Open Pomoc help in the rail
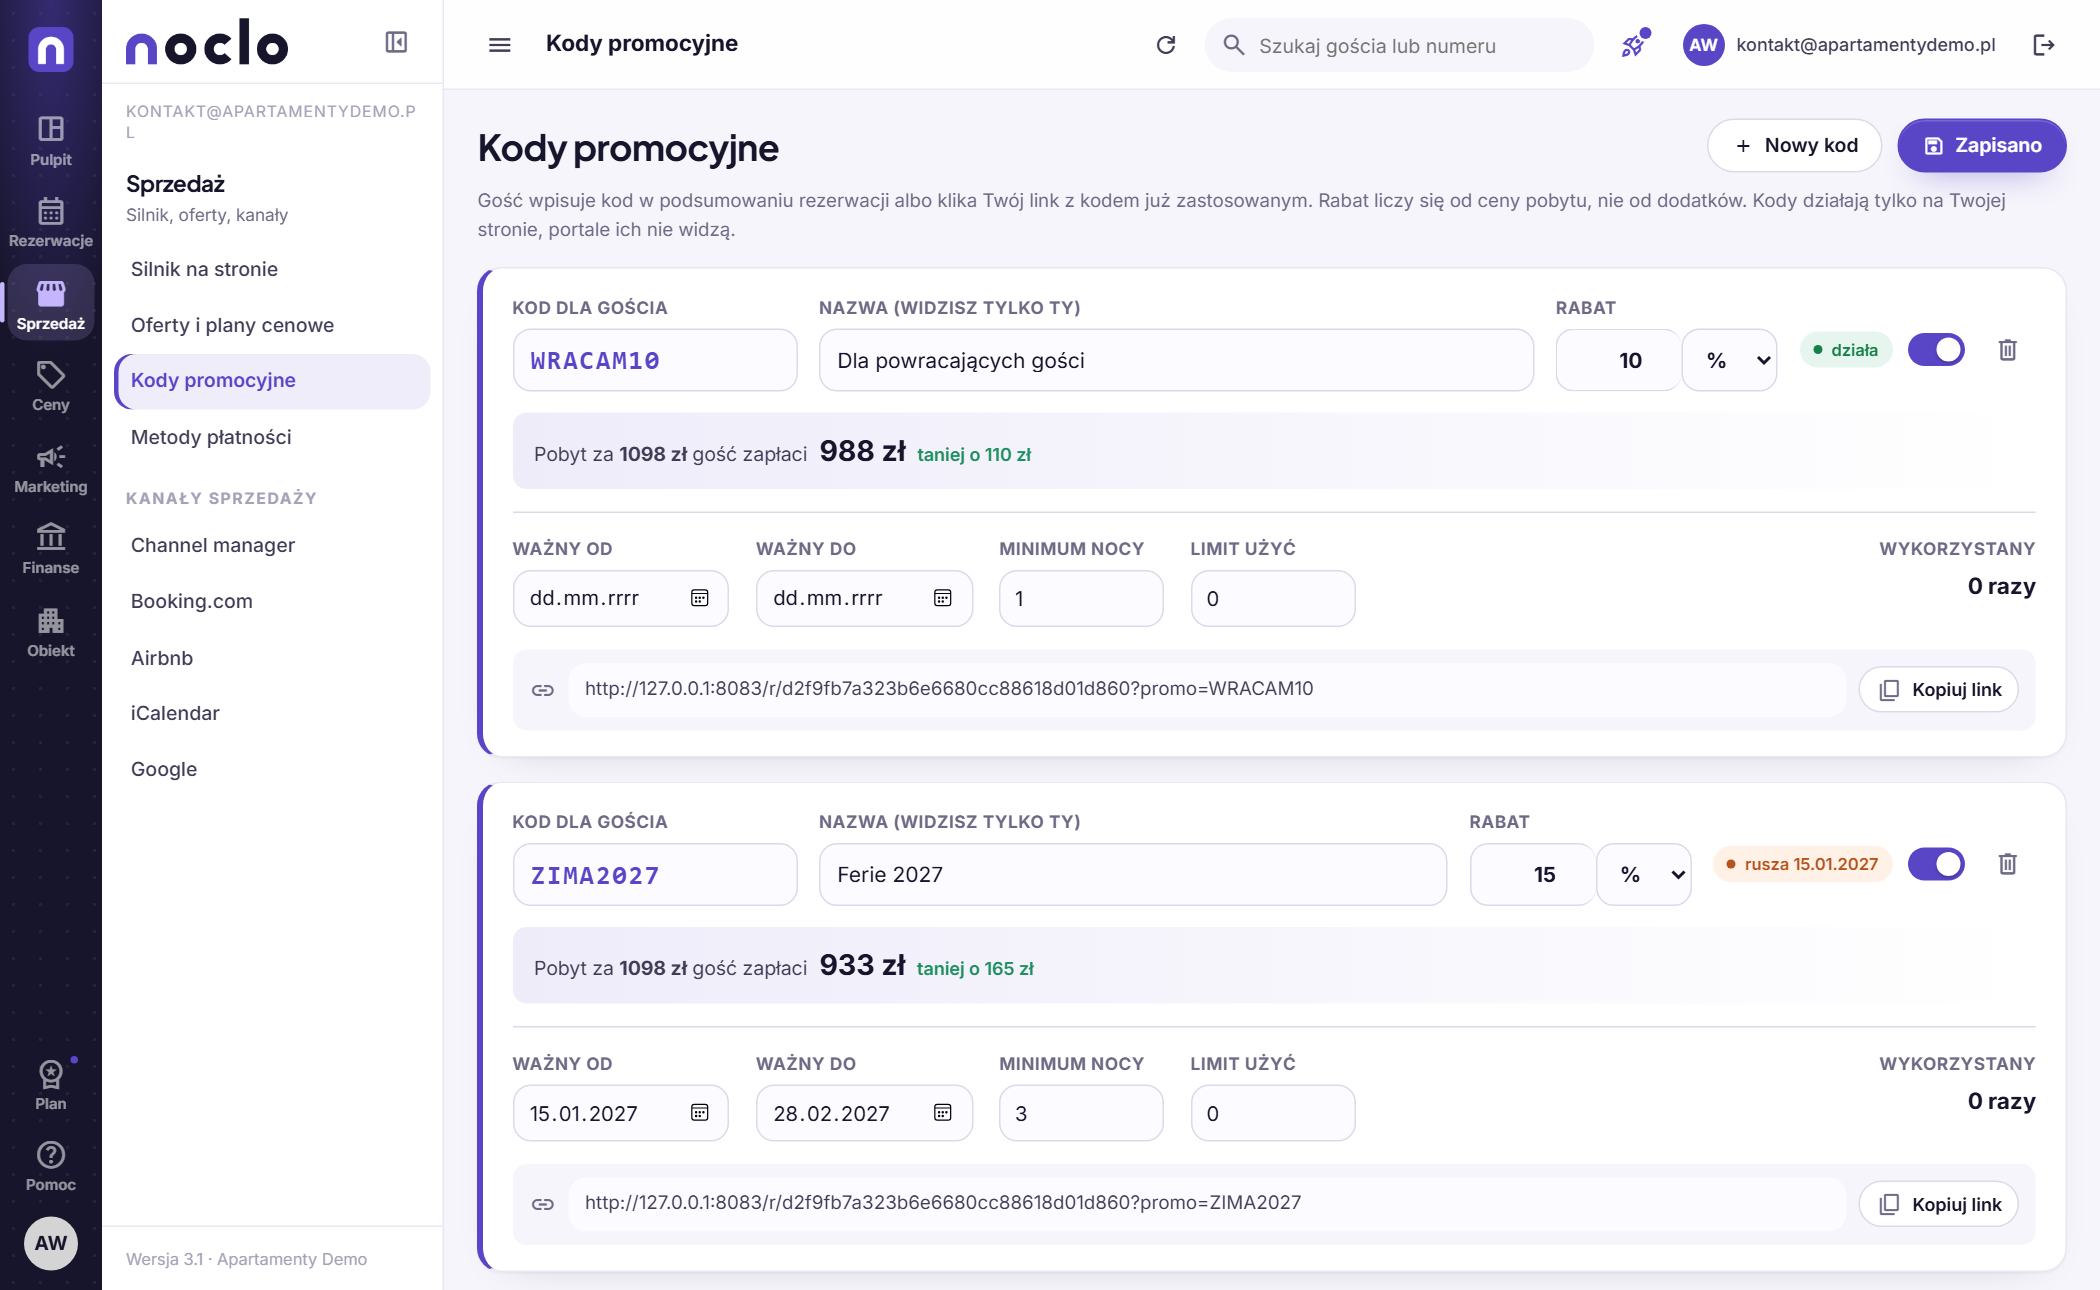Viewport: 2100px width, 1290px height. click(50, 1167)
